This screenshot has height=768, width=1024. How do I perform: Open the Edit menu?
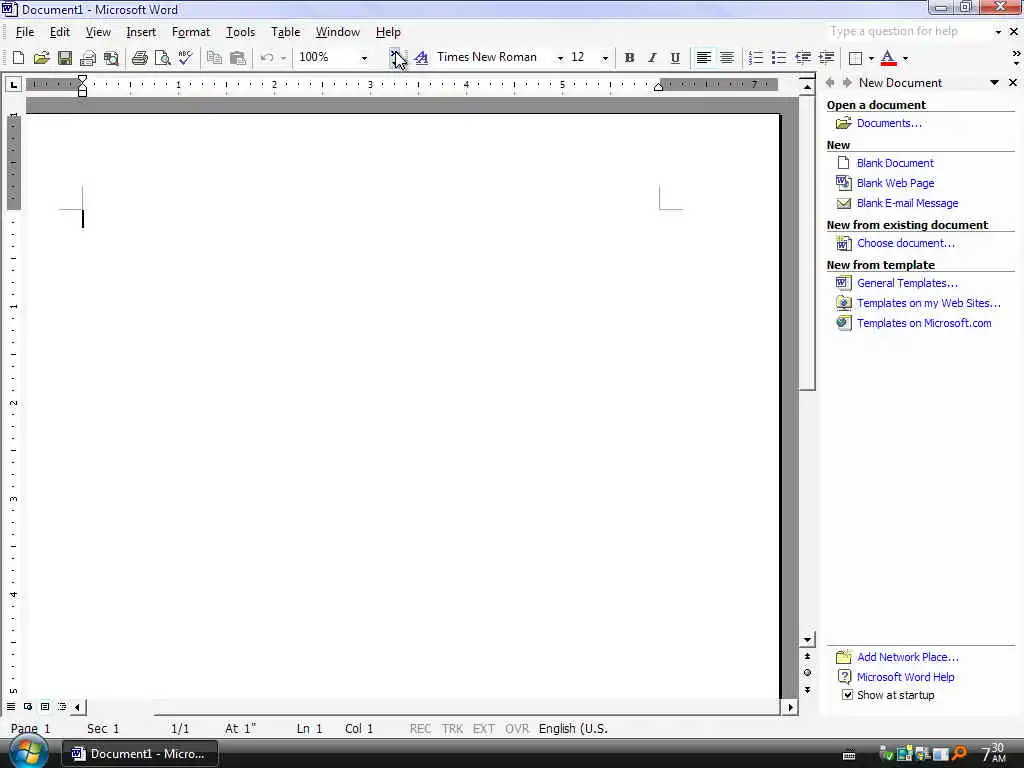(x=59, y=31)
